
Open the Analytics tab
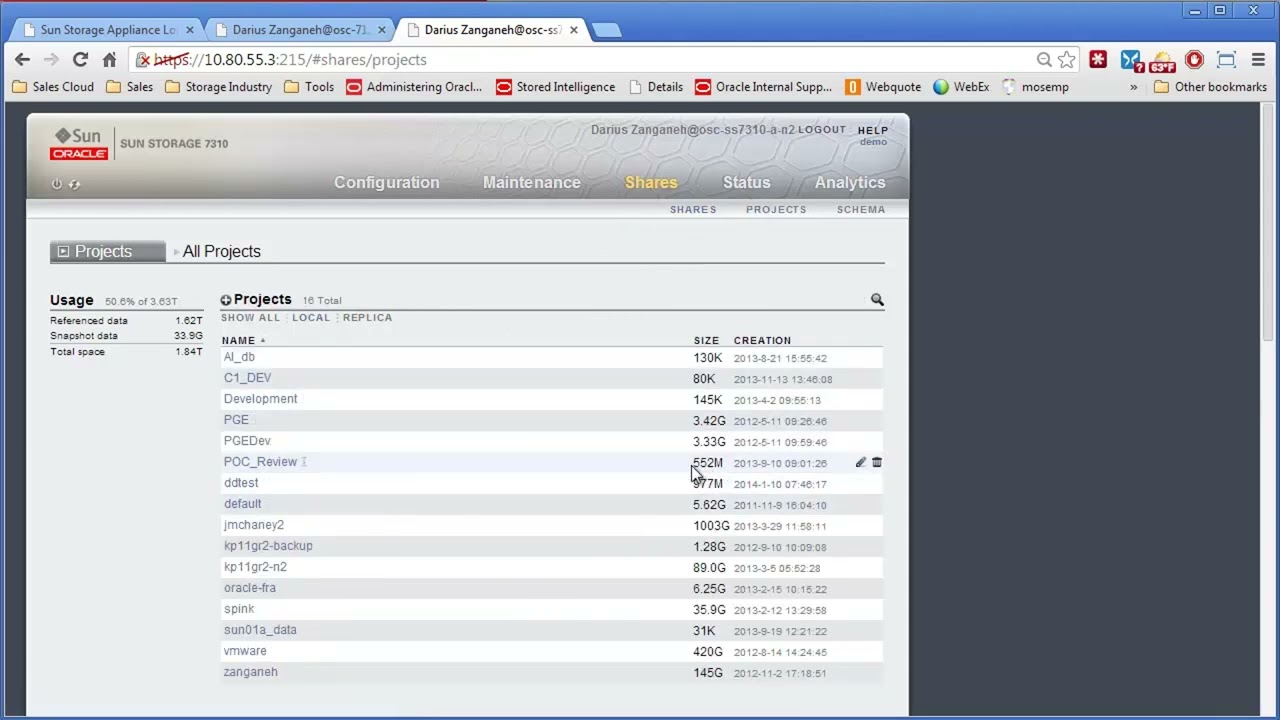click(x=850, y=182)
